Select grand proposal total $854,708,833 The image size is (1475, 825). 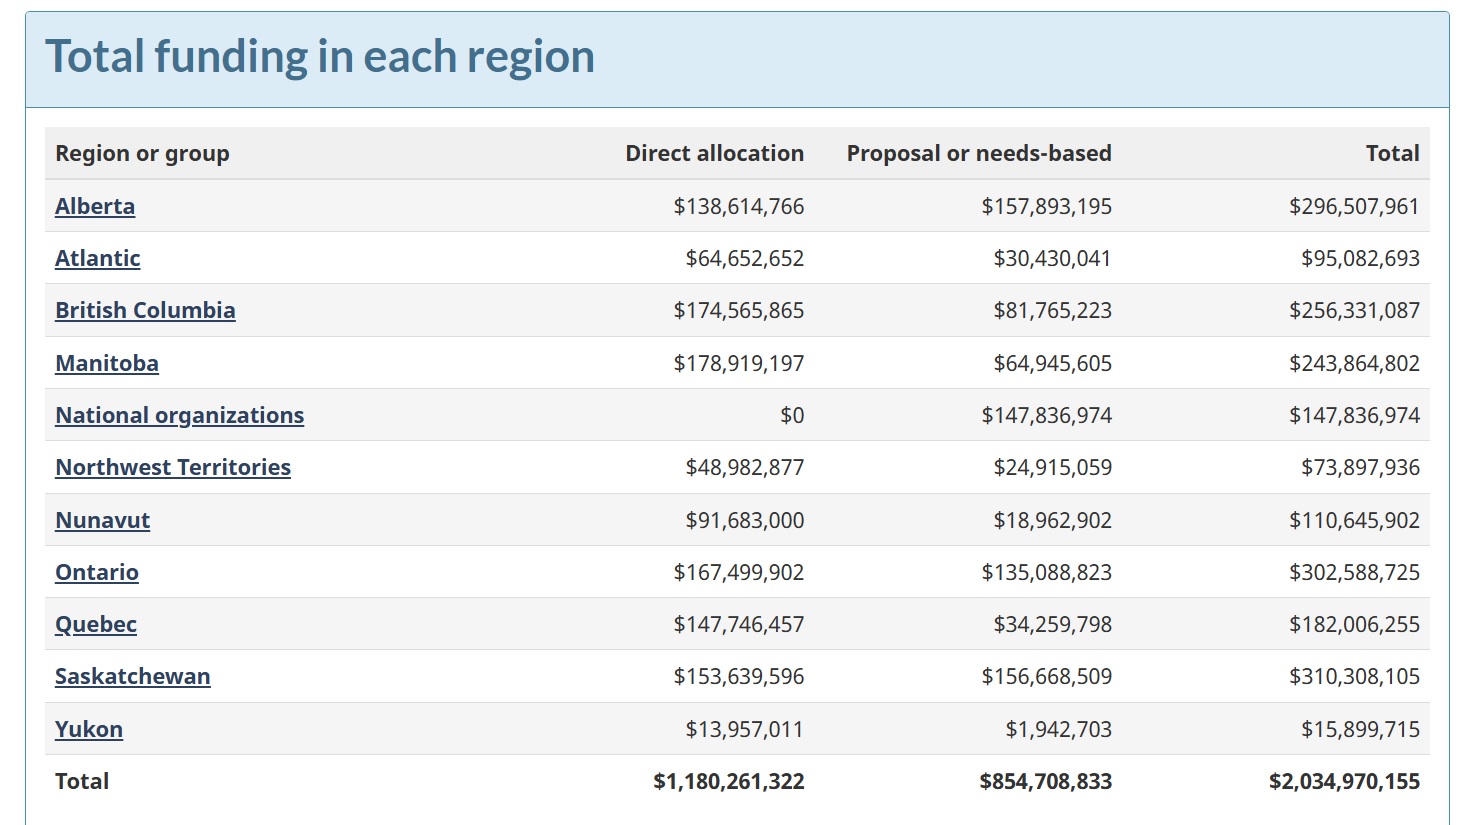click(x=1045, y=781)
